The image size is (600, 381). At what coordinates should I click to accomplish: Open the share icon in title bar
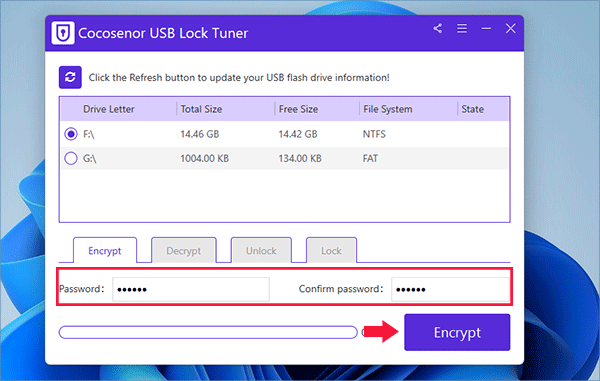438,28
